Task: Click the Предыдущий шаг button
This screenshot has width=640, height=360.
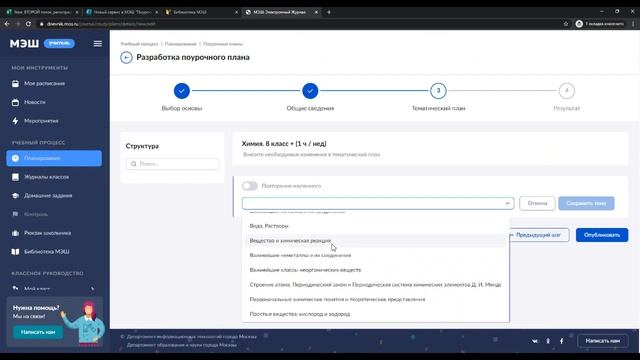Action: point(538,235)
